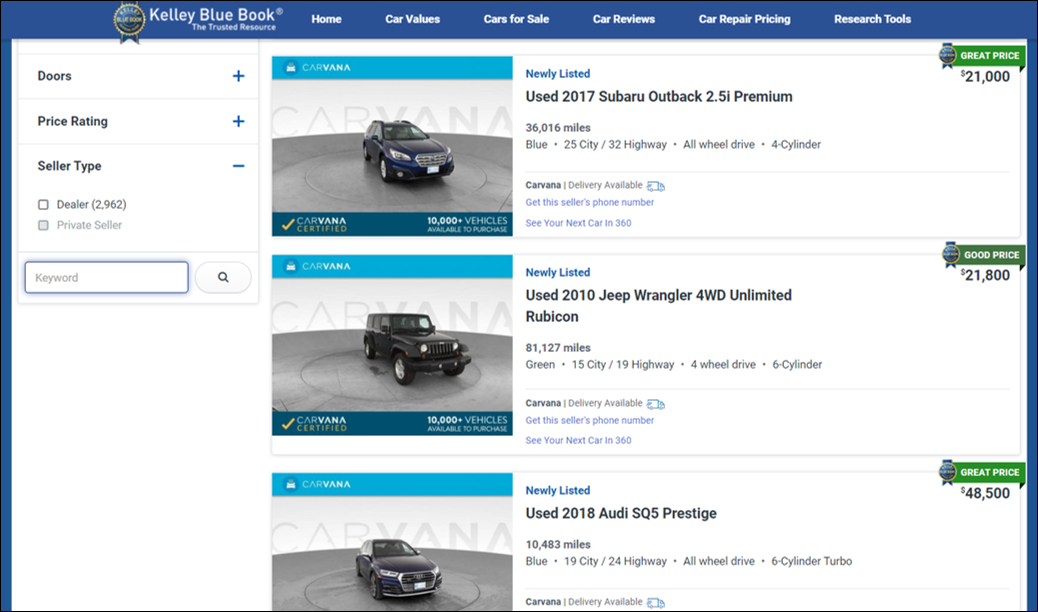Click the $21,000 price on Subaru listing
Screen dimensions: 1038x612
click(x=985, y=76)
